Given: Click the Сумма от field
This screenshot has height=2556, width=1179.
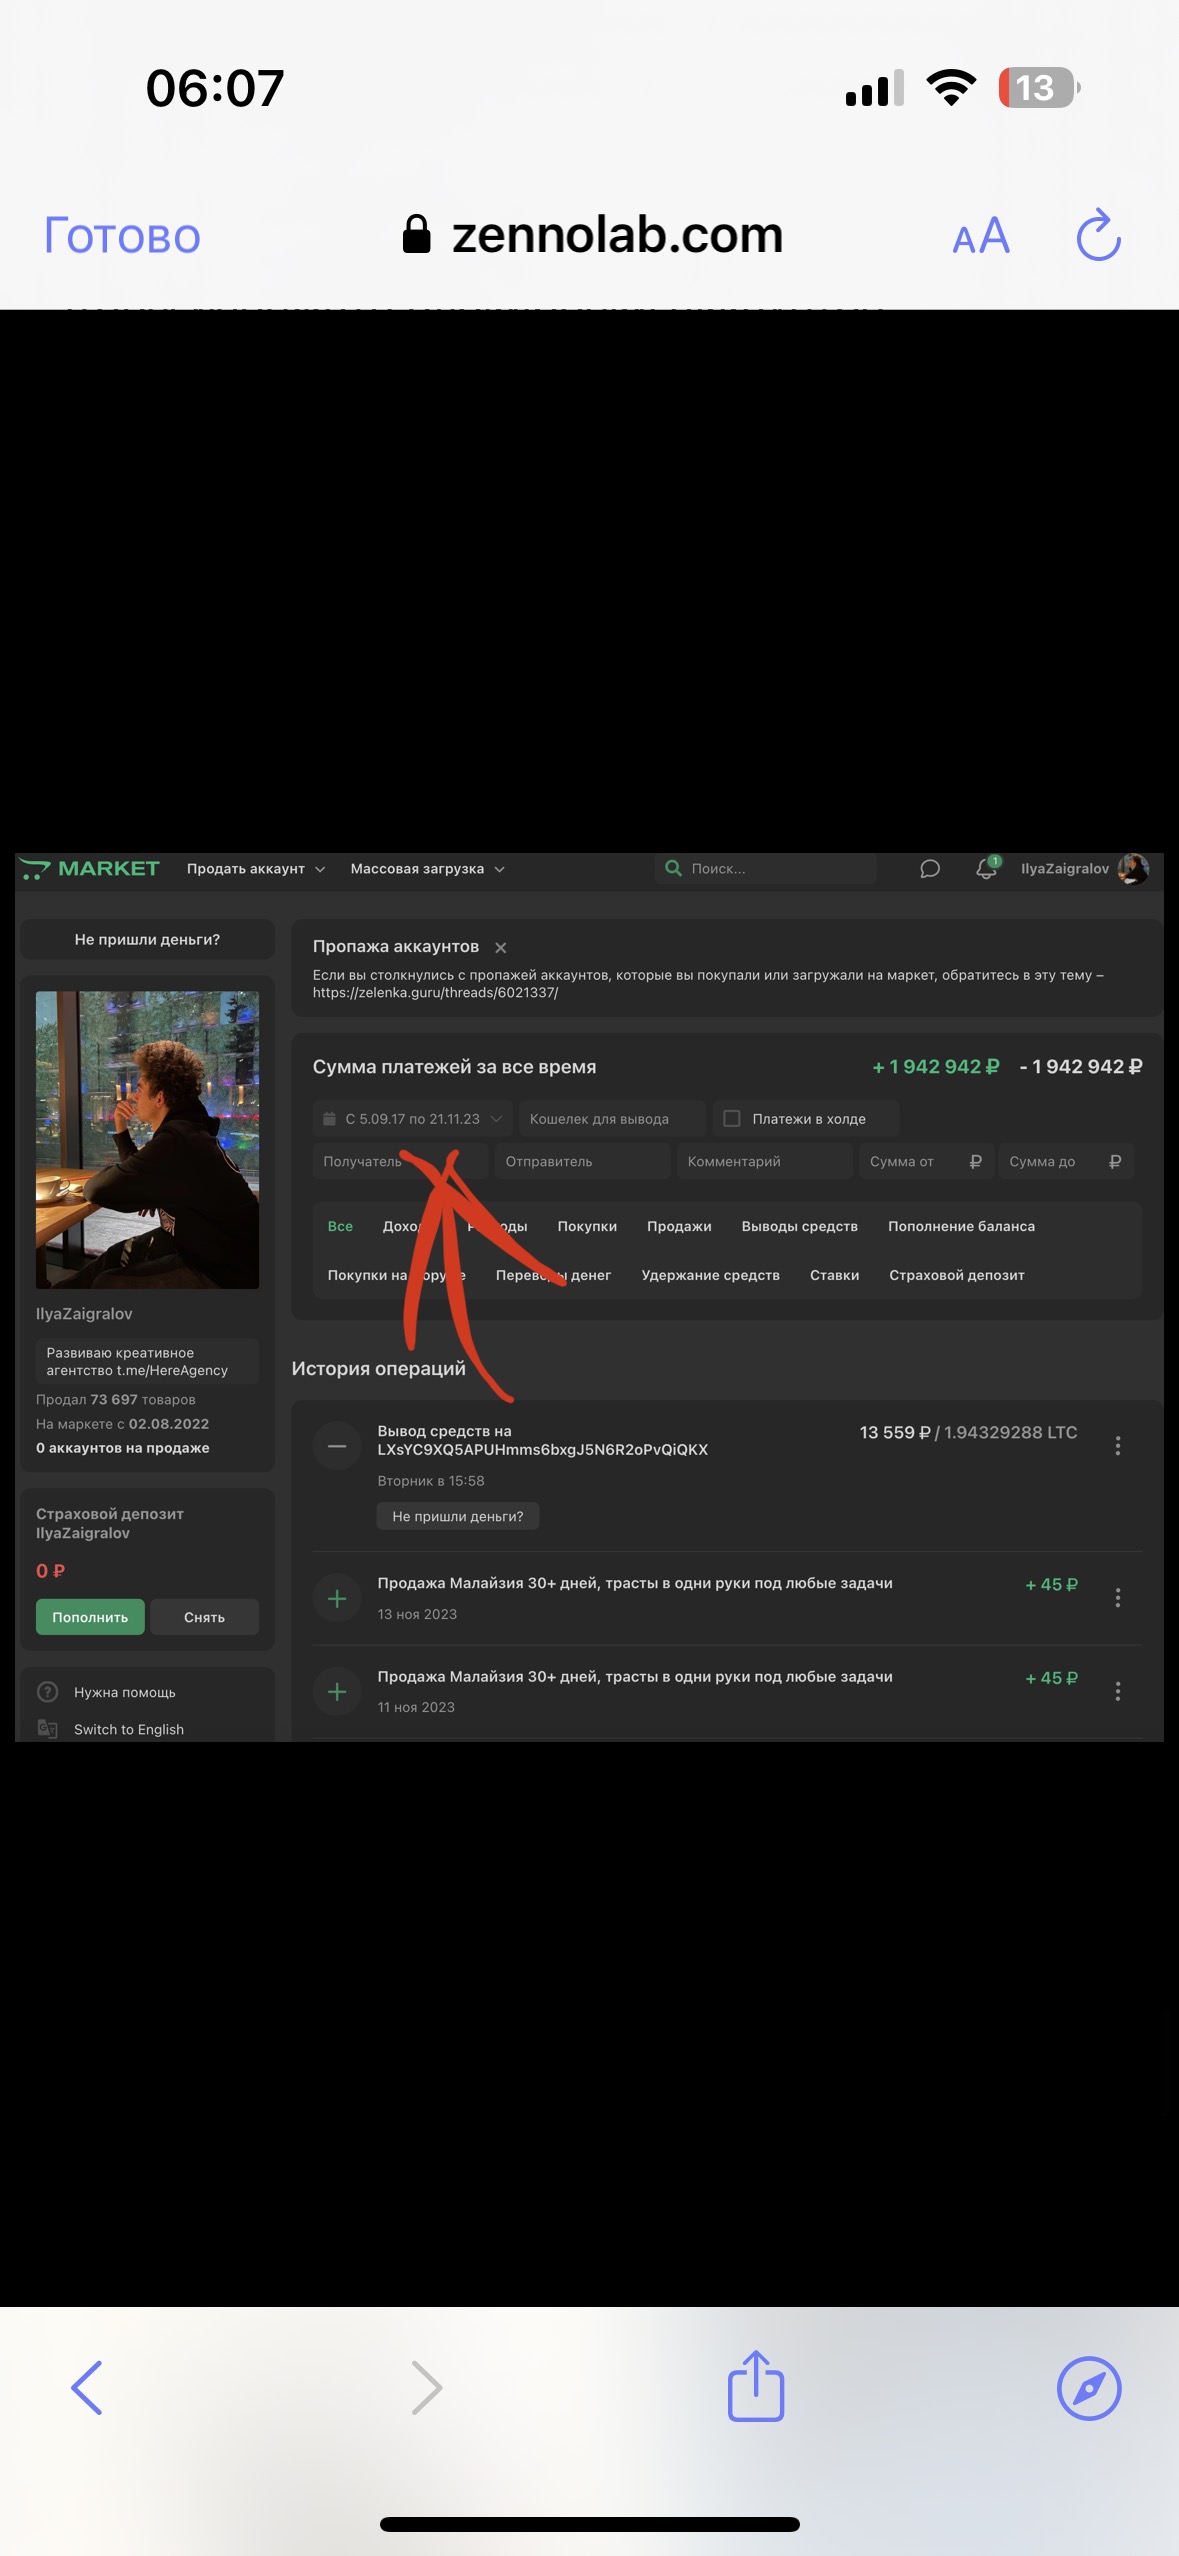Looking at the screenshot, I should [x=926, y=1161].
